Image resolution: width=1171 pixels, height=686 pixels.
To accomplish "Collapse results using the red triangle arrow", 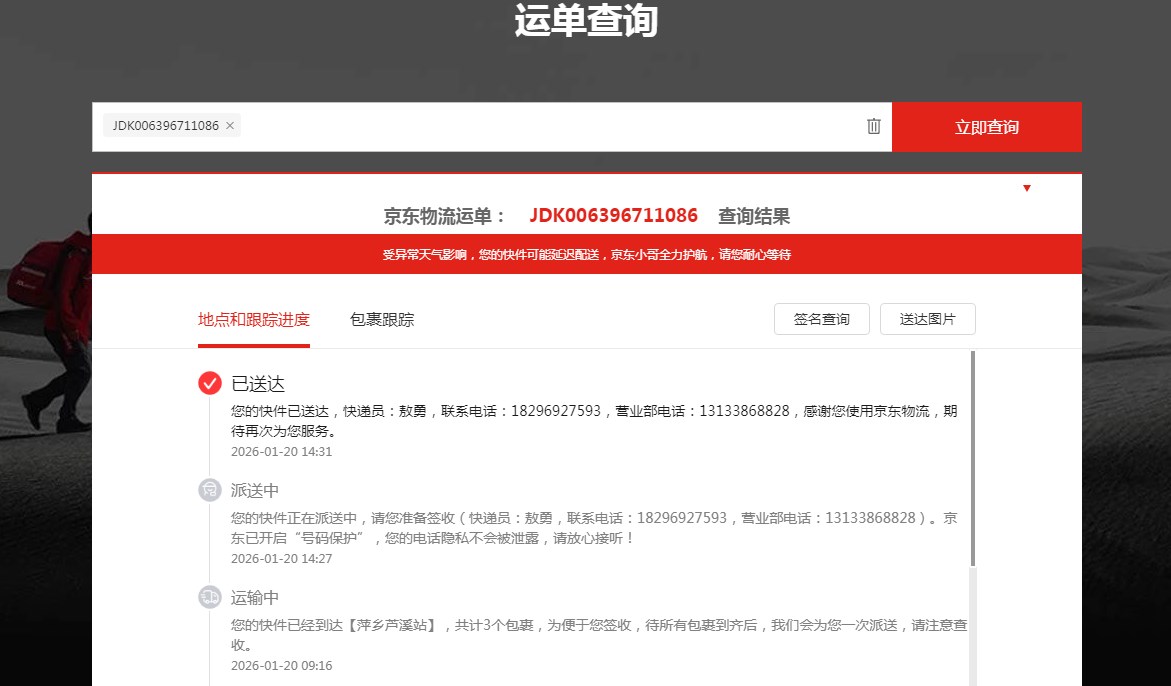I will 1026,188.
